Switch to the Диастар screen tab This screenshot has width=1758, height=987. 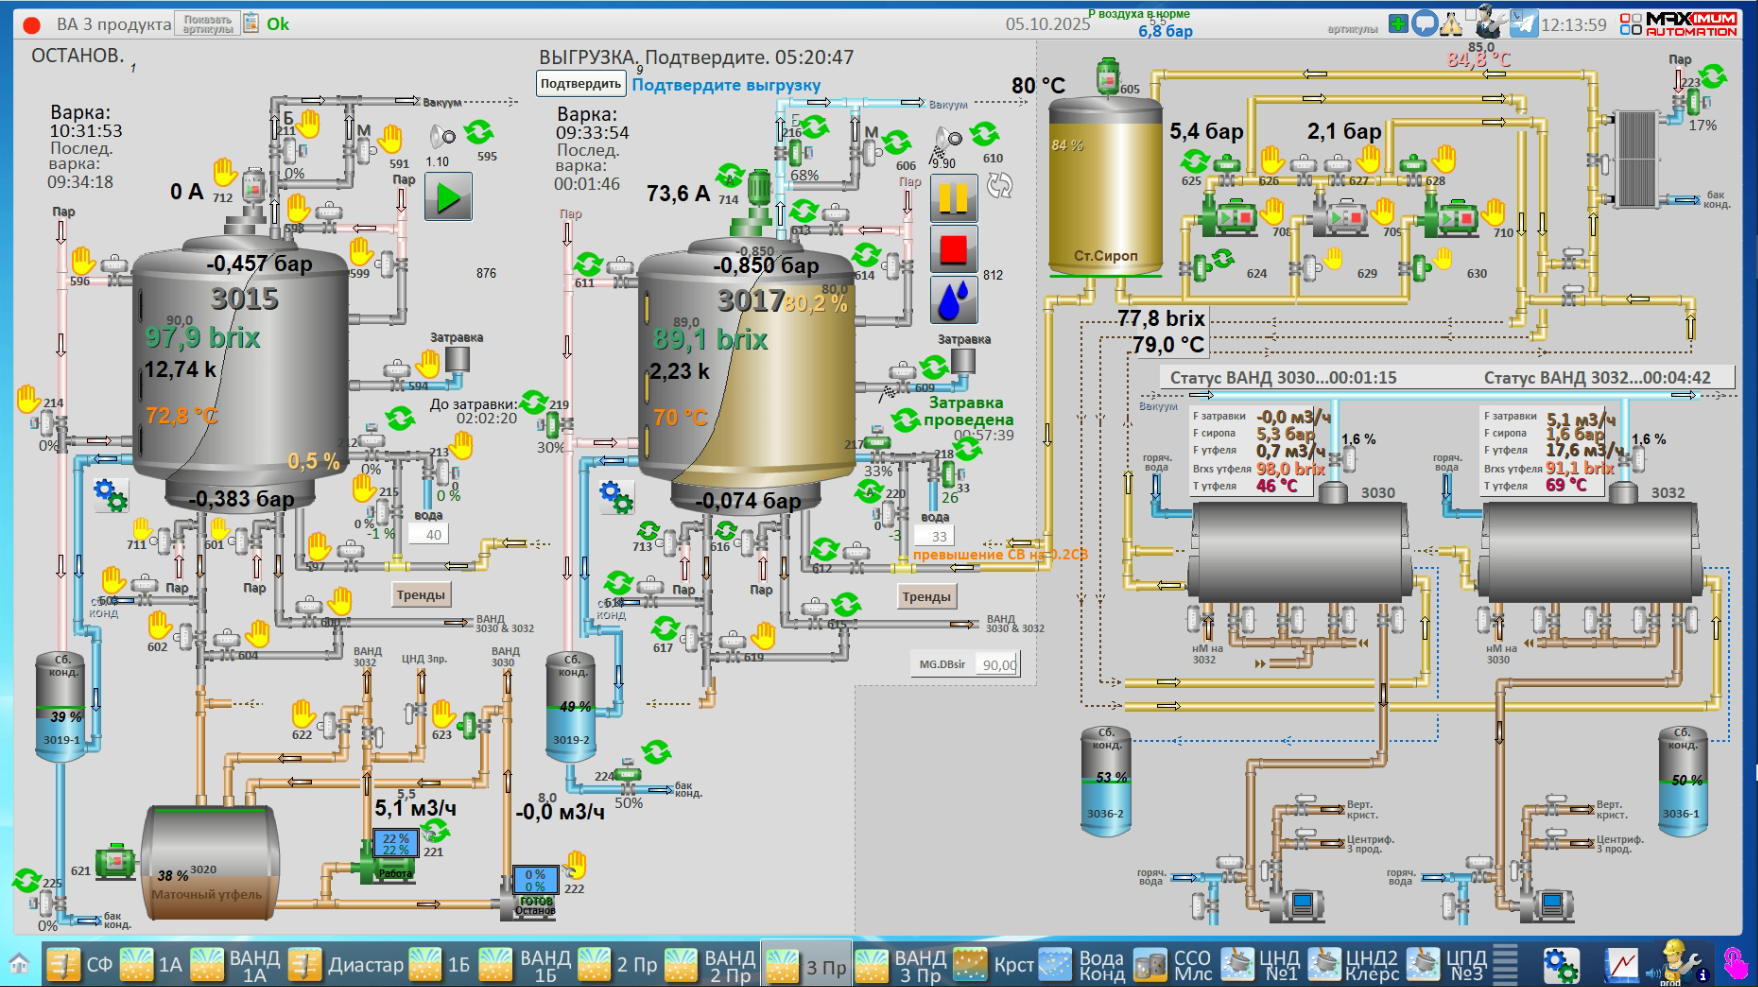[346, 965]
